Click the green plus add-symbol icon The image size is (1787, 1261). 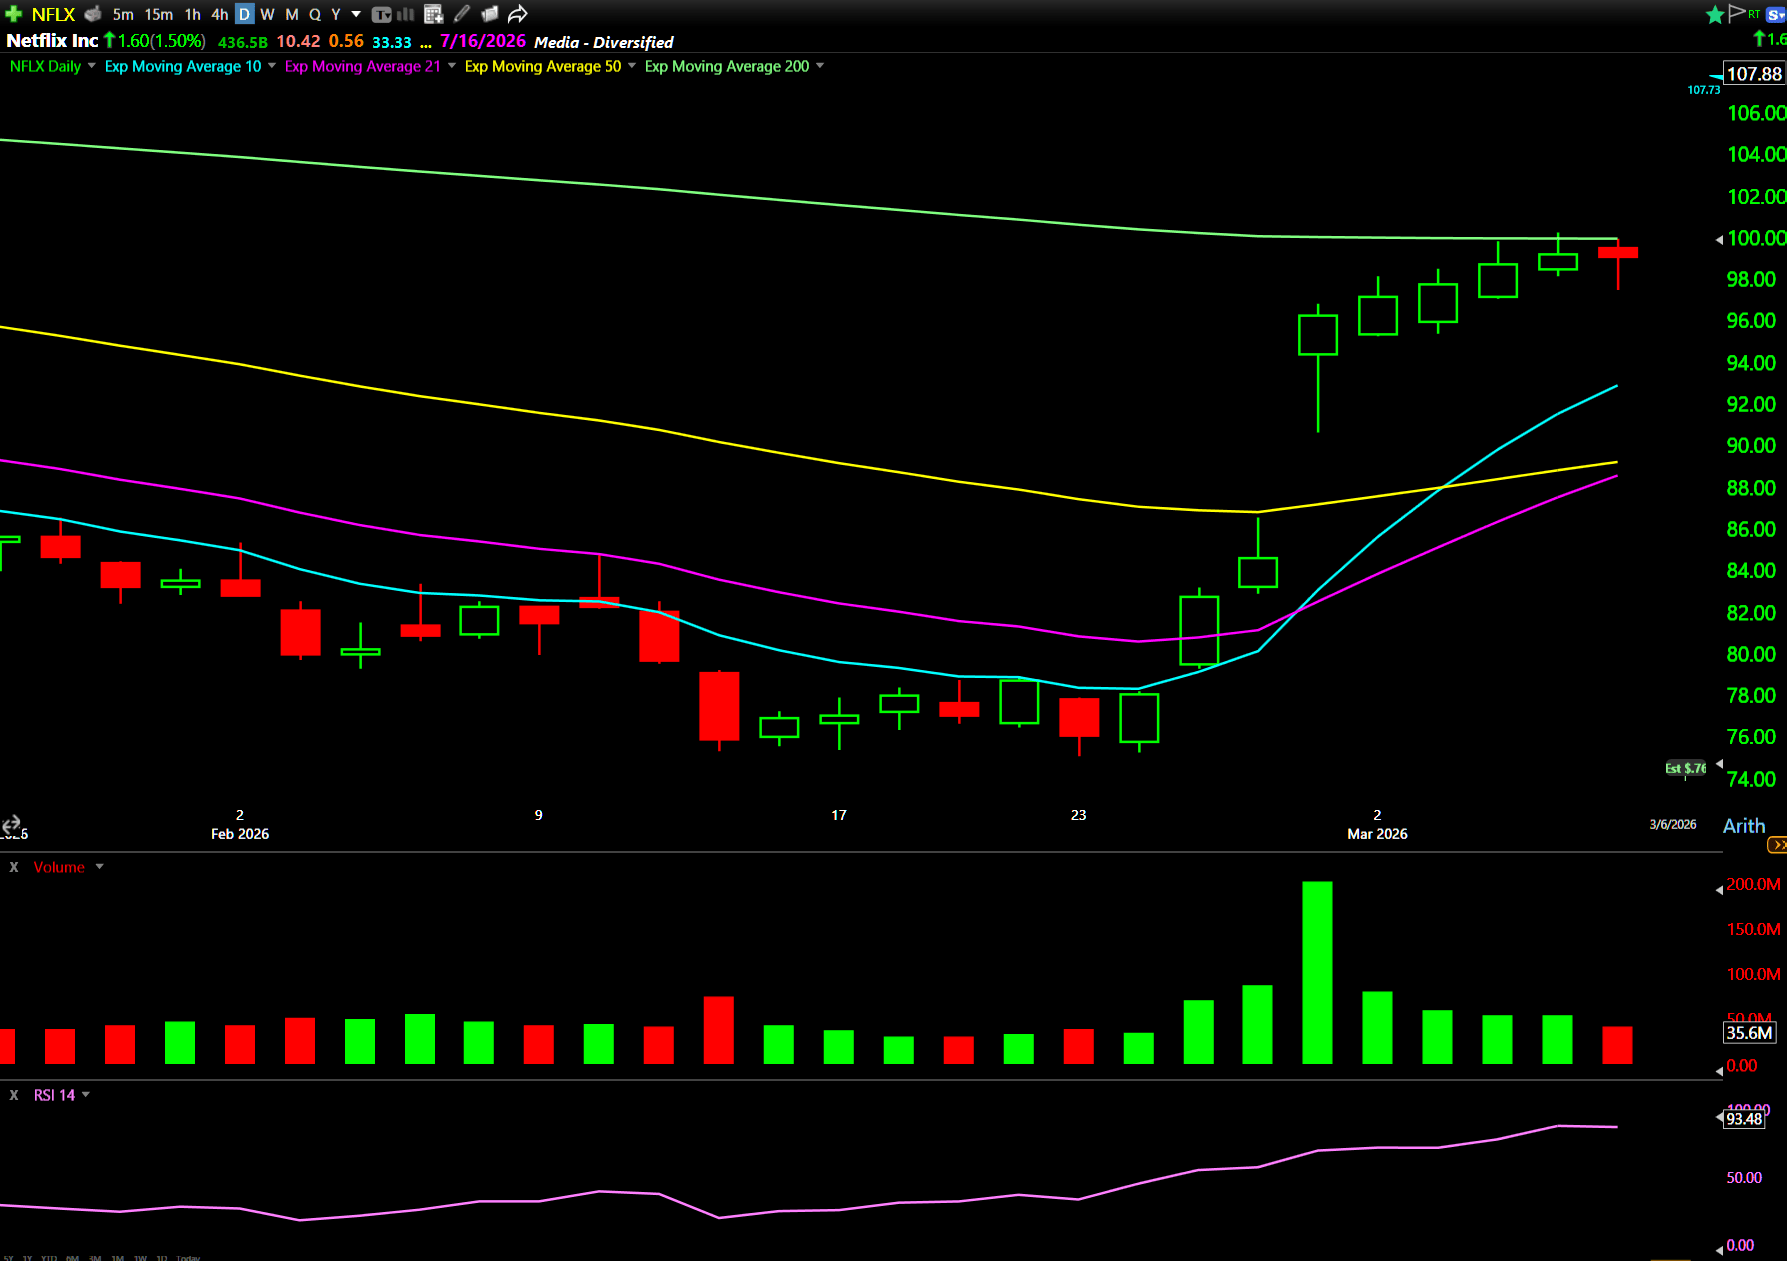13,14
